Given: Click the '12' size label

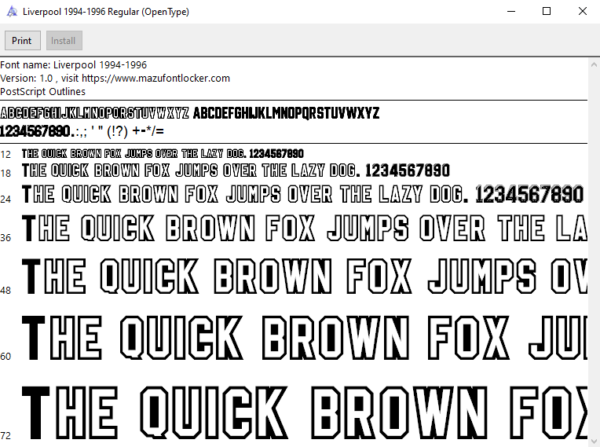Looking at the screenshot, I should 5,155.
